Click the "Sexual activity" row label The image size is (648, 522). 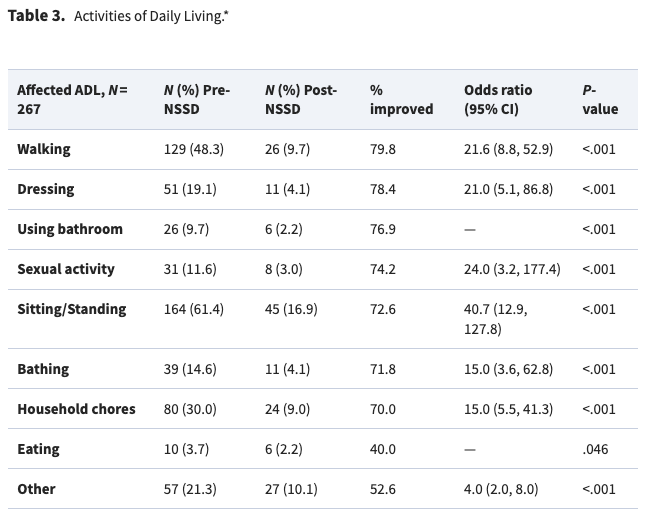tap(66, 269)
